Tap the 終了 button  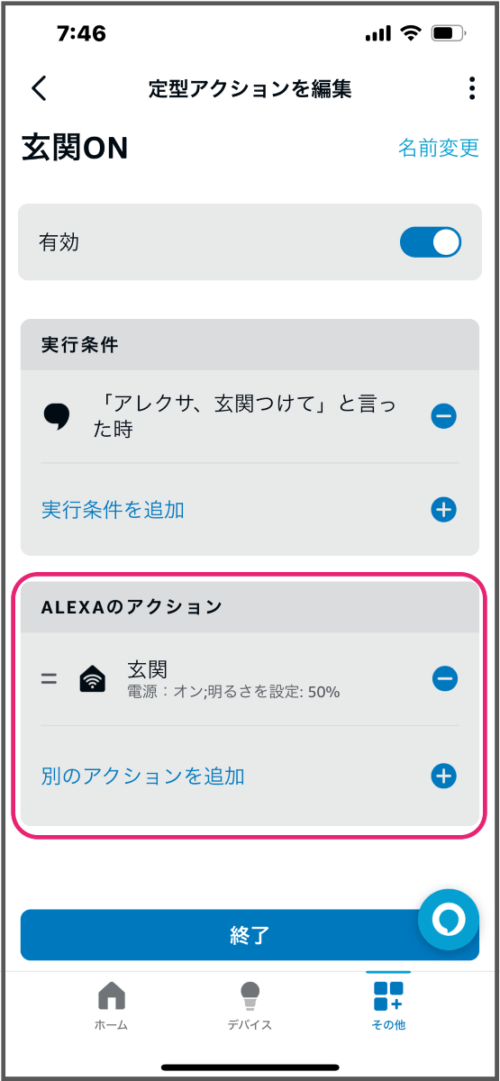pos(250,935)
